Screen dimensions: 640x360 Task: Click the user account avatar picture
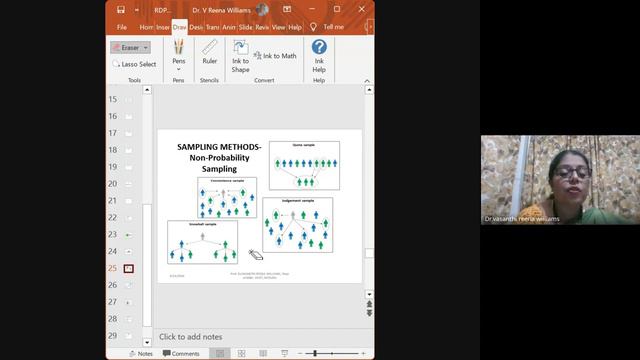[262, 9]
